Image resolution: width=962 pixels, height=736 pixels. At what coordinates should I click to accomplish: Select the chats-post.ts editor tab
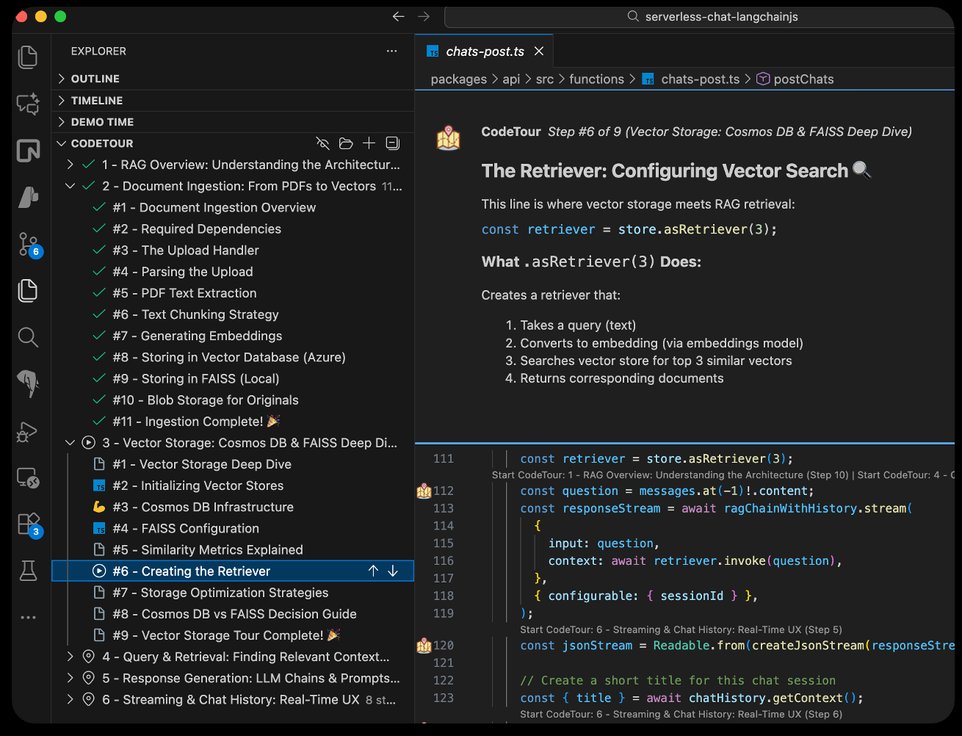tap(482, 50)
